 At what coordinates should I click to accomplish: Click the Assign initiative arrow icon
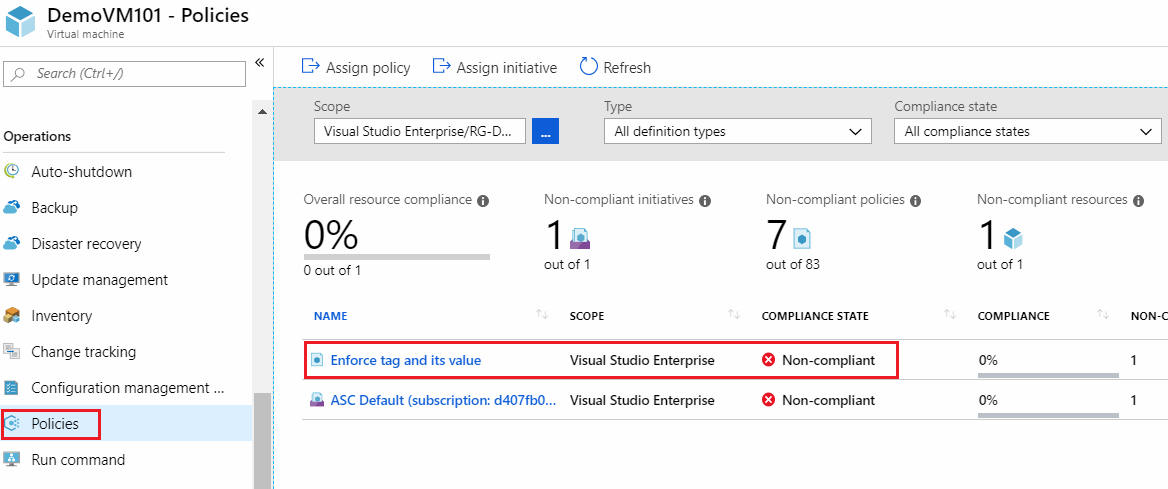442,67
